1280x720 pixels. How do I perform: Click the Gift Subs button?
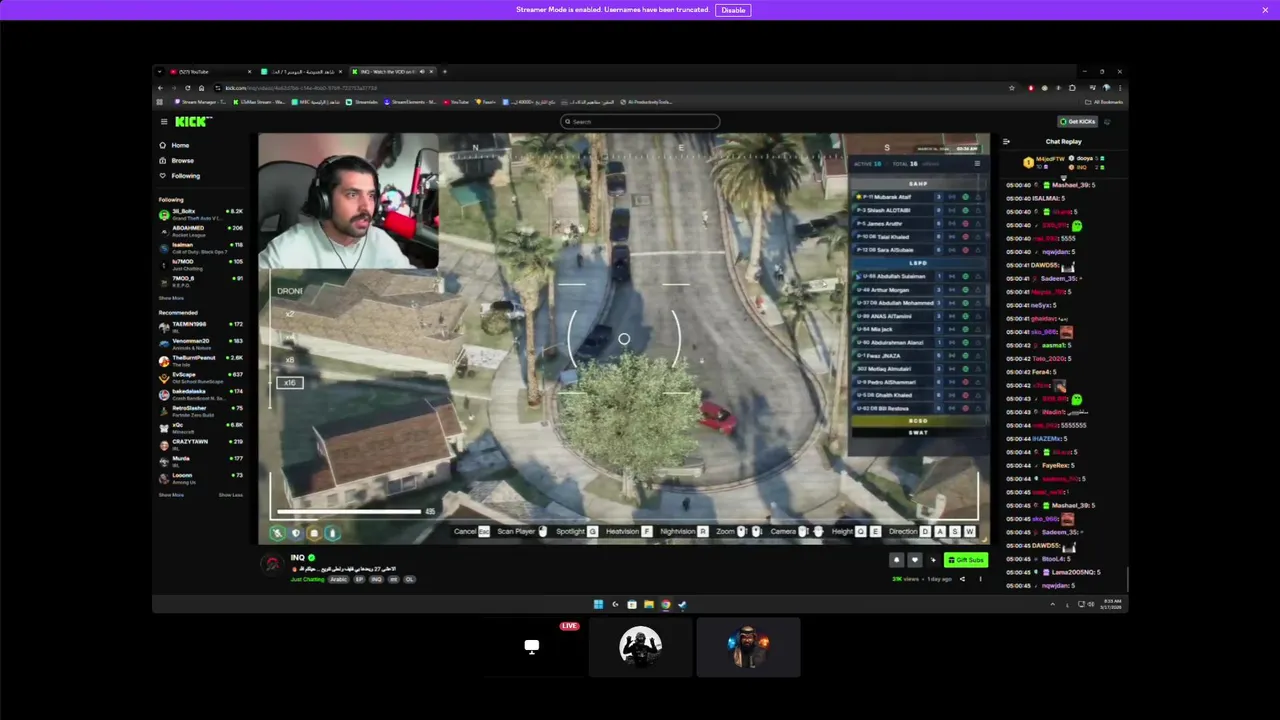[x=966, y=560]
